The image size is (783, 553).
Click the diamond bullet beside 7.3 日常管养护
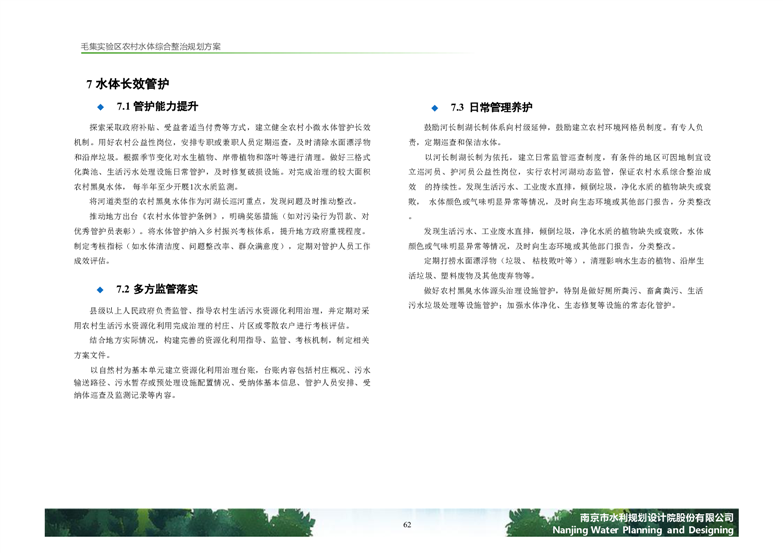click(x=436, y=107)
